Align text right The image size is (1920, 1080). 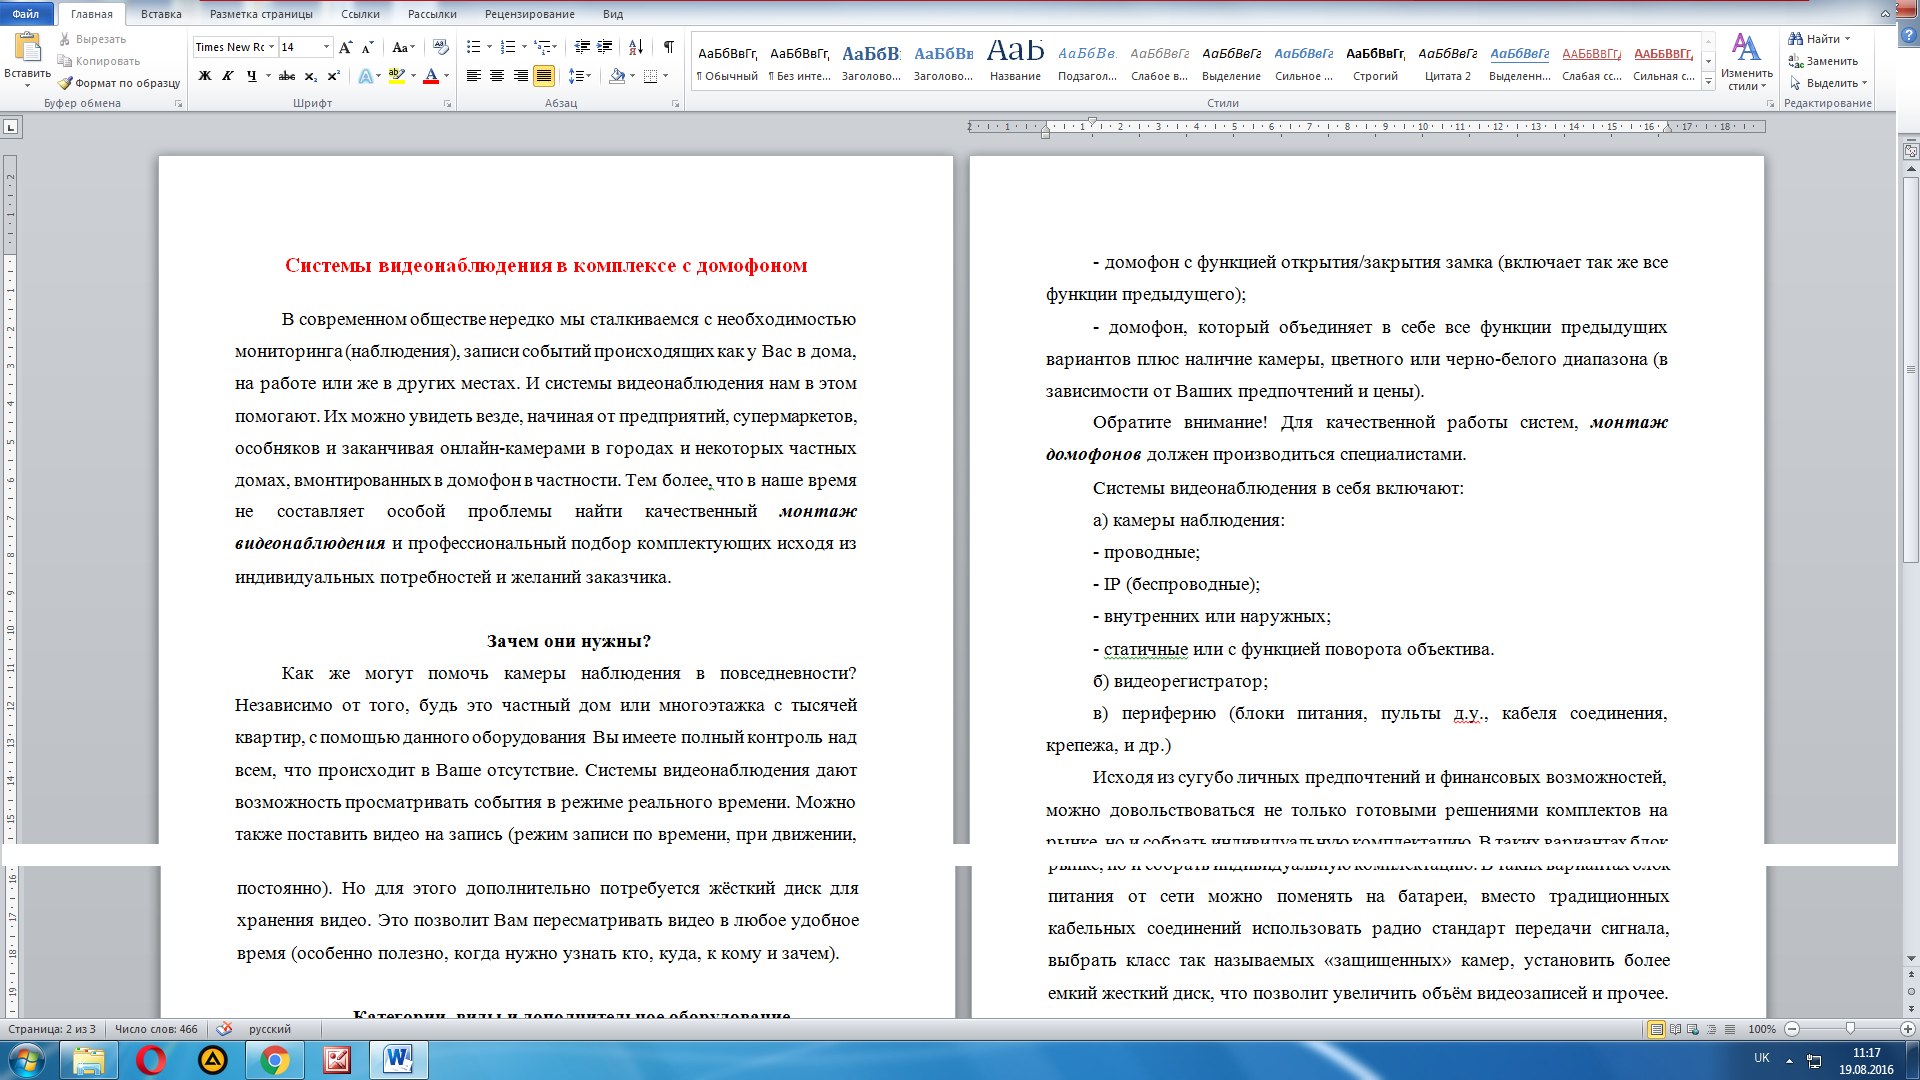(520, 76)
